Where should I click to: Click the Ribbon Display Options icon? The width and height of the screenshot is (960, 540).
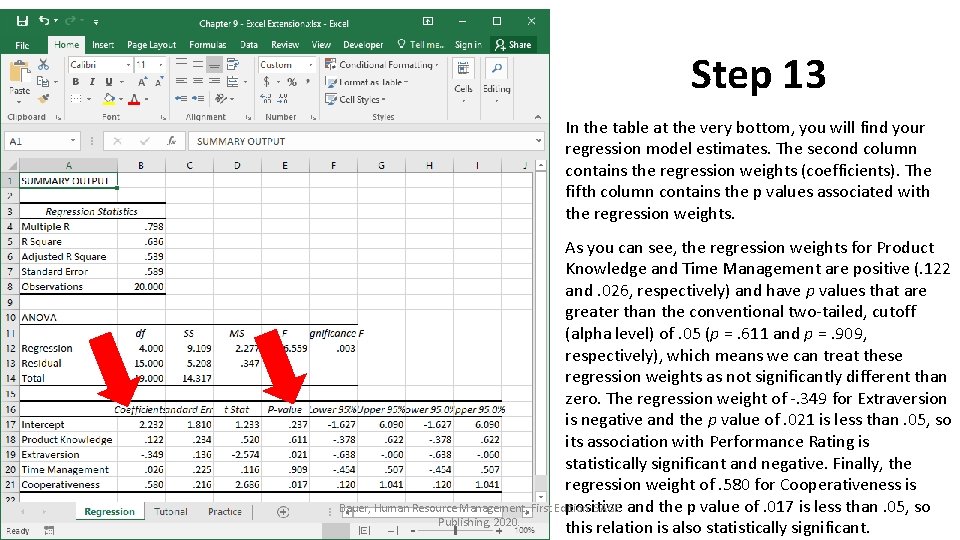click(428, 21)
